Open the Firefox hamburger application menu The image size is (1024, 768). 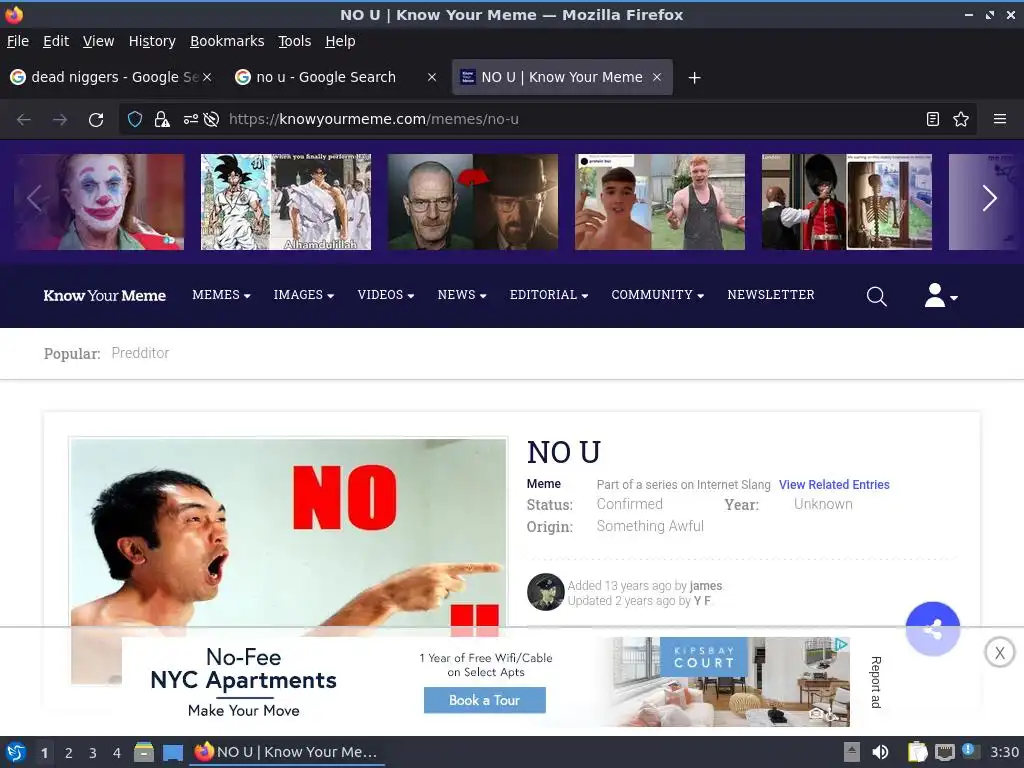999,119
